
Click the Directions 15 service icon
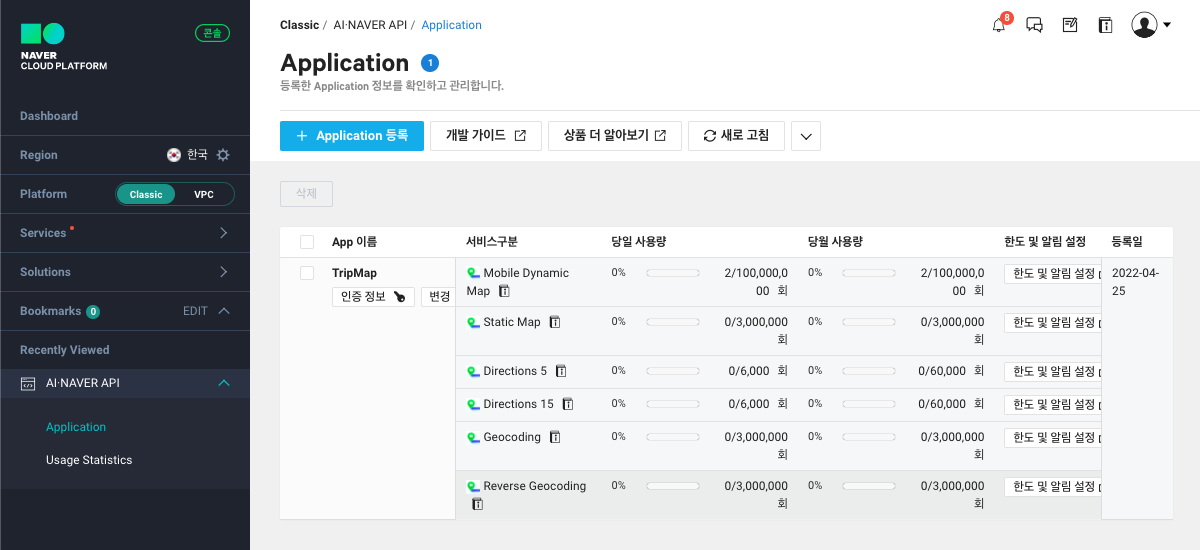coord(473,404)
